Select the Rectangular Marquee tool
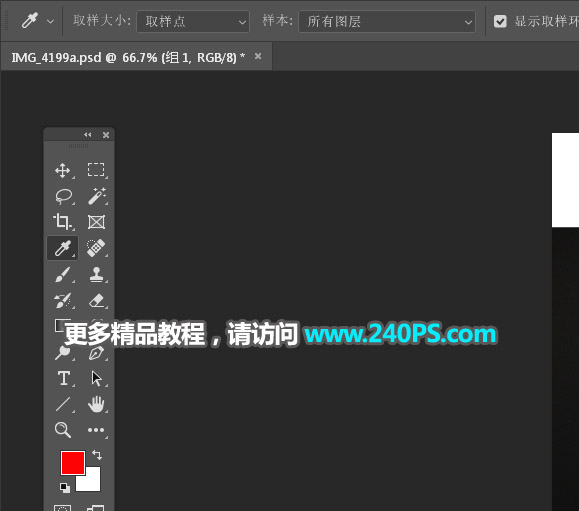Viewport: 579px width, 511px height. pyautogui.click(x=96, y=170)
